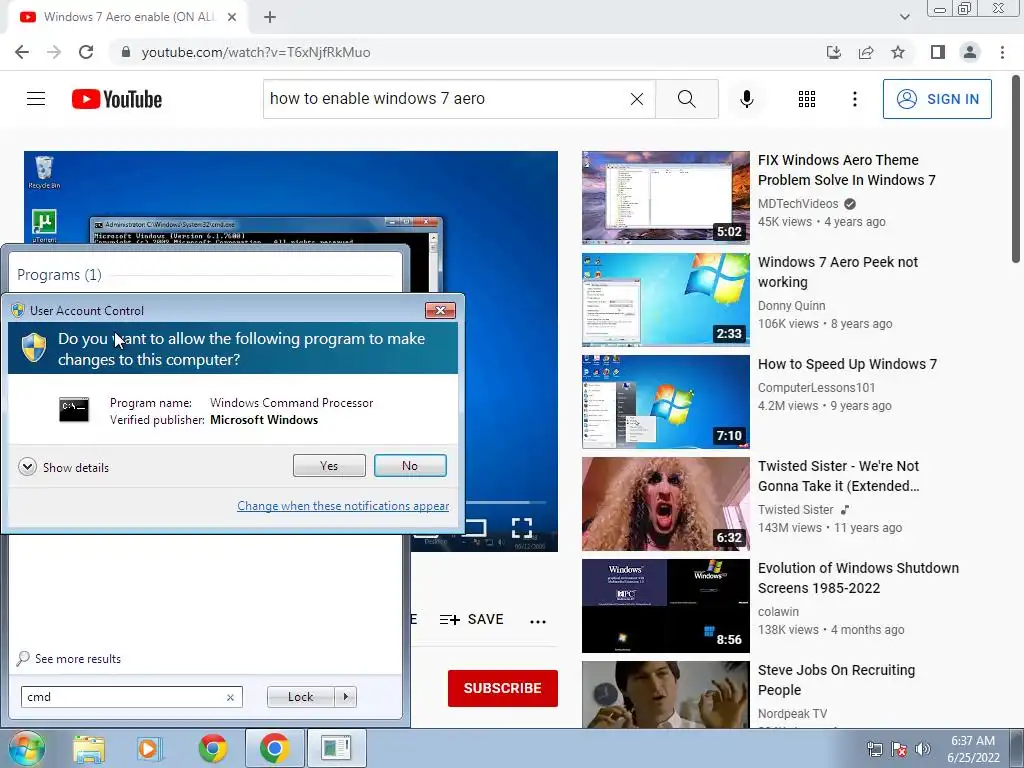Image resolution: width=1024 pixels, height=768 pixels.
Task: Click the first Chrome taskbar icon
Action: pyautogui.click(x=213, y=748)
